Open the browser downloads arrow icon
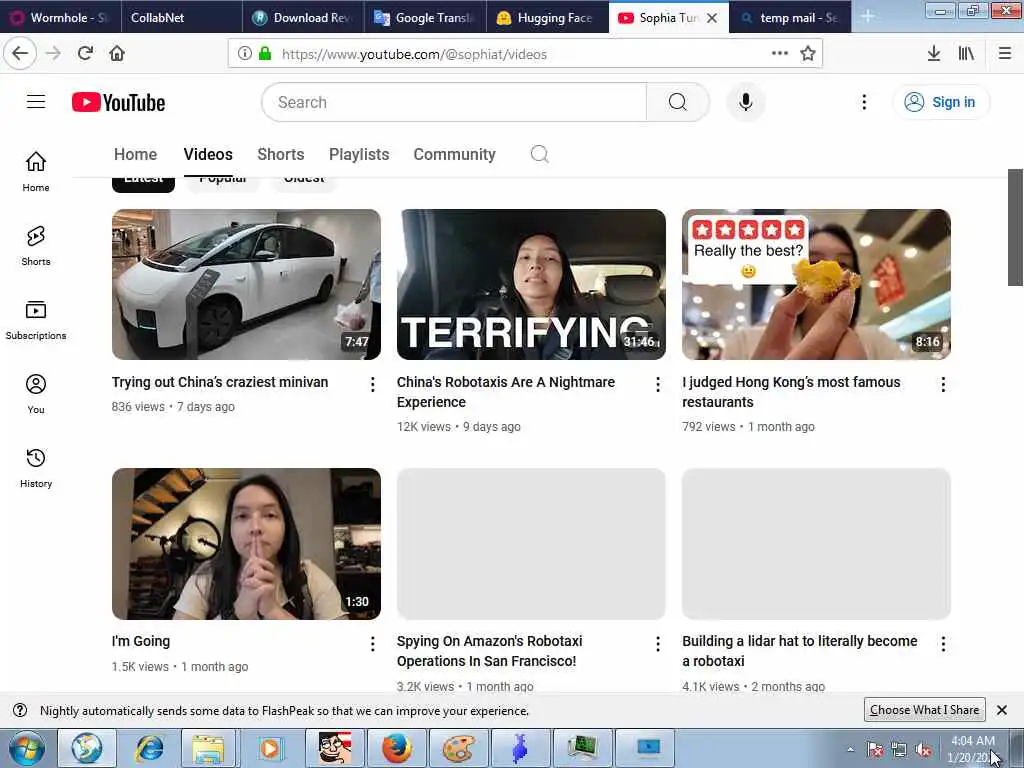This screenshot has width=1024, height=768. click(934, 54)
